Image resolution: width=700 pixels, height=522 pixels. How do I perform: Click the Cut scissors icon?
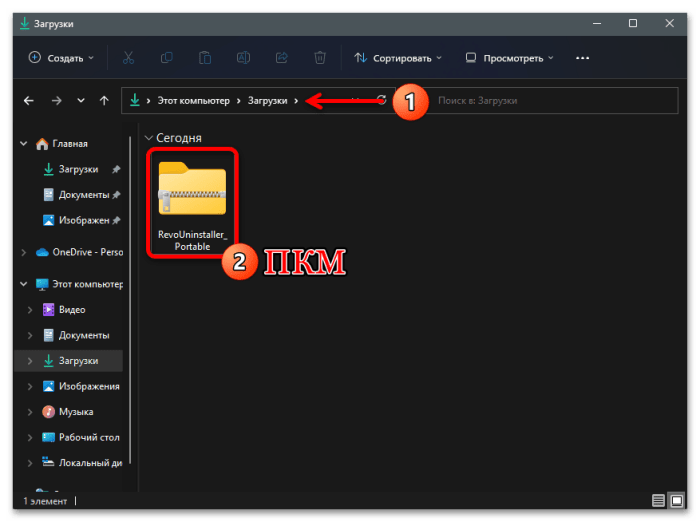(128, 58)
